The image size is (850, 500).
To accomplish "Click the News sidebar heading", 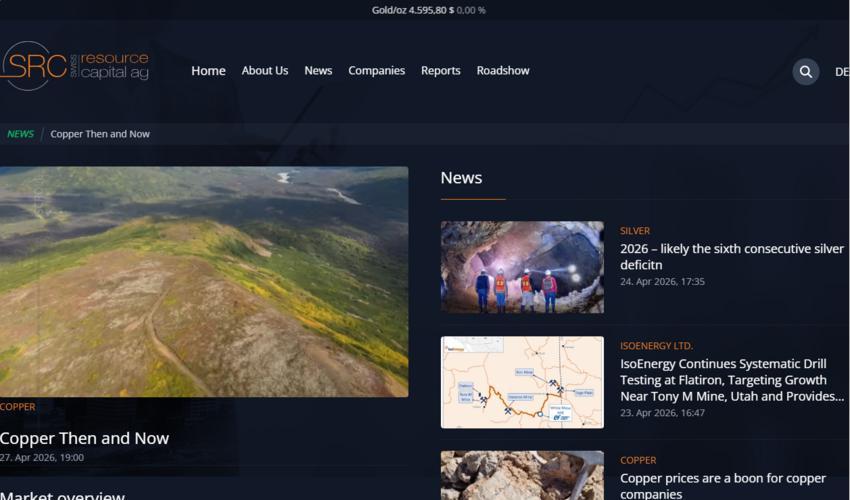I will tap(461, 178).
